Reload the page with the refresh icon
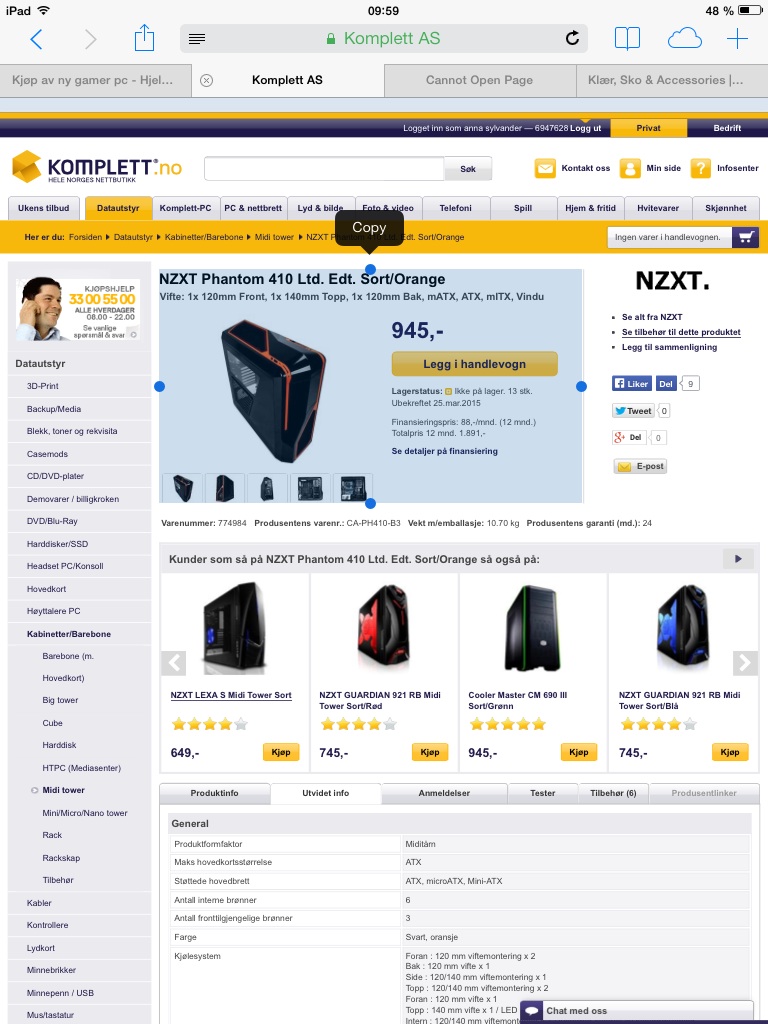This screenshot has width=768, height=1024. pos(572,39)
